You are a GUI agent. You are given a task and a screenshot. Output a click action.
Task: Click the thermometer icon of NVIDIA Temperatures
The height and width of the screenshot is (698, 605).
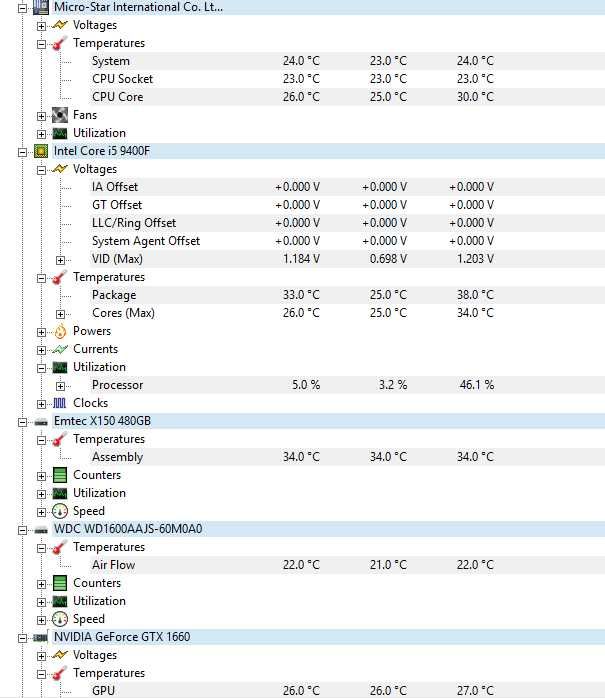(60, 674)
